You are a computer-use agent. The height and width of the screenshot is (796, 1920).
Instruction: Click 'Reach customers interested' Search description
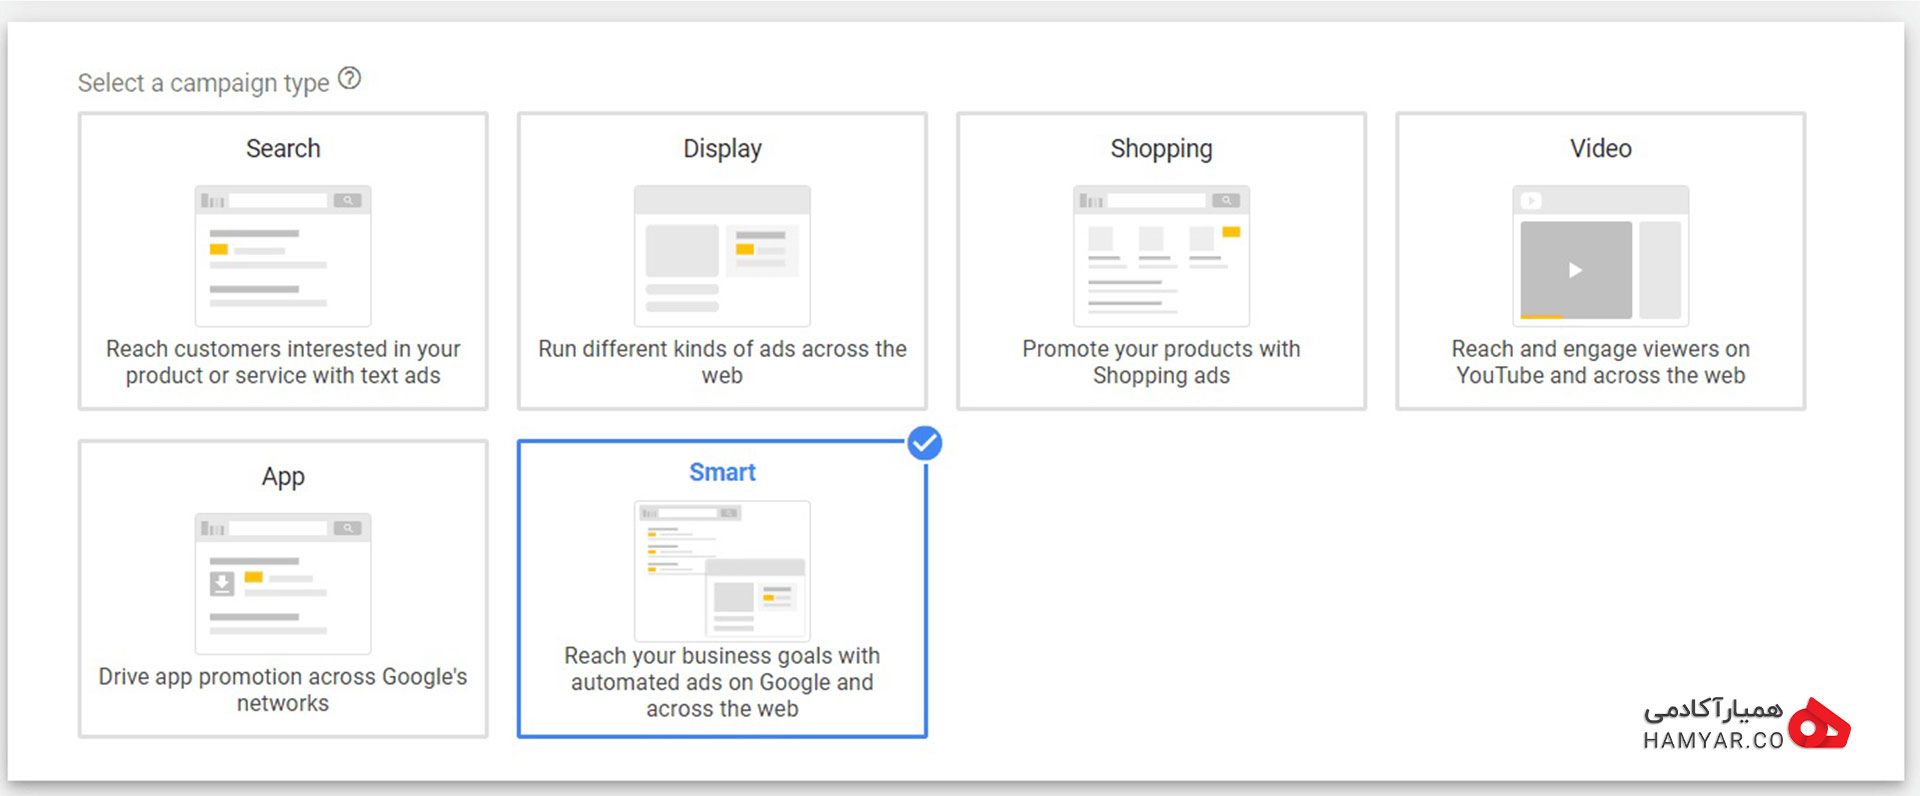pos(283,362)
